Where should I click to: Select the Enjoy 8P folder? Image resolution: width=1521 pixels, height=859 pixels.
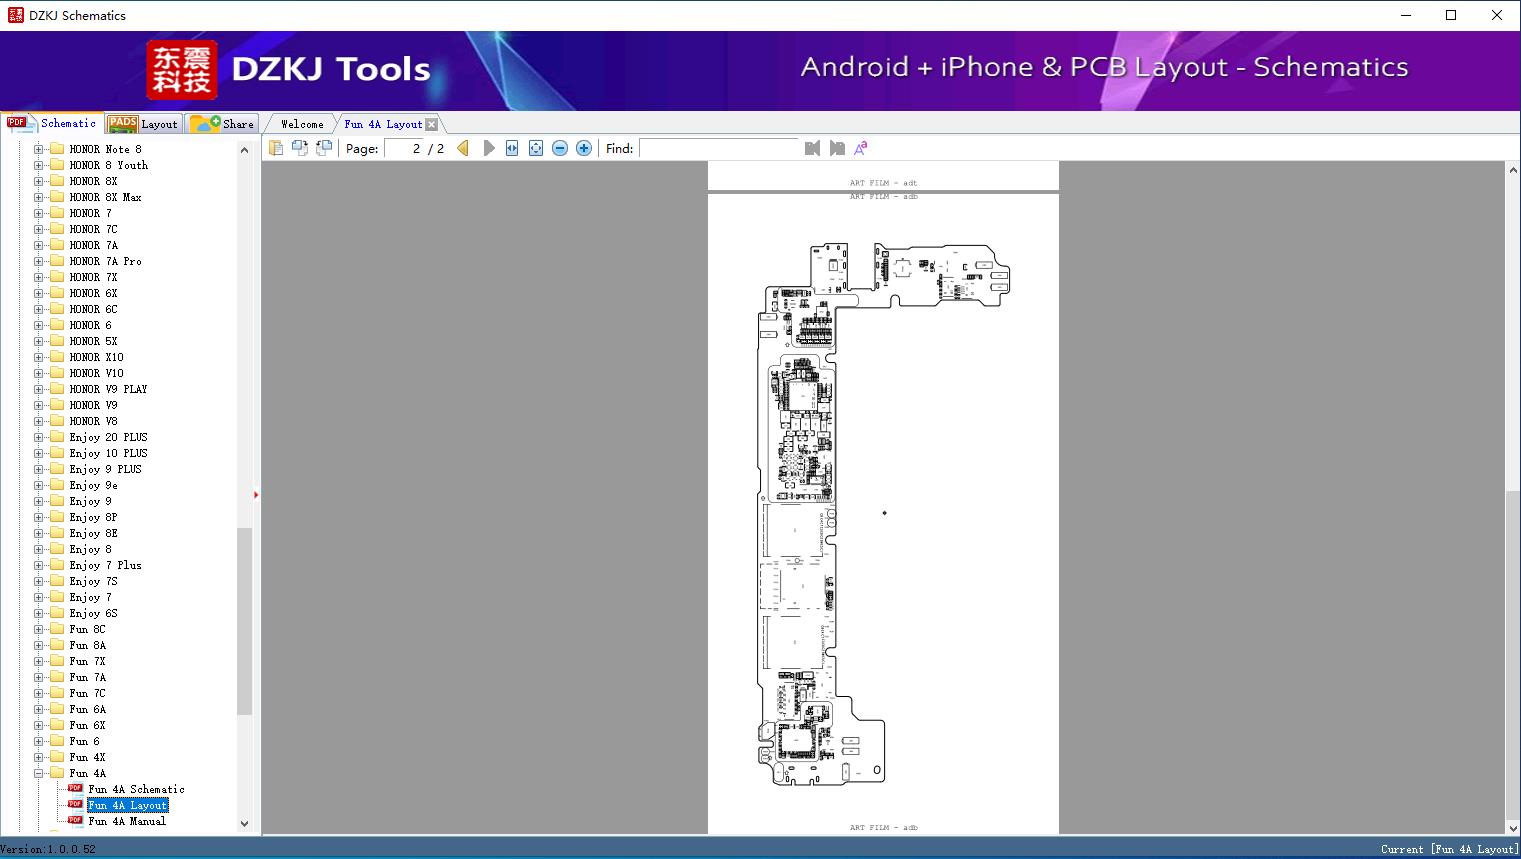tap(93, 517)
